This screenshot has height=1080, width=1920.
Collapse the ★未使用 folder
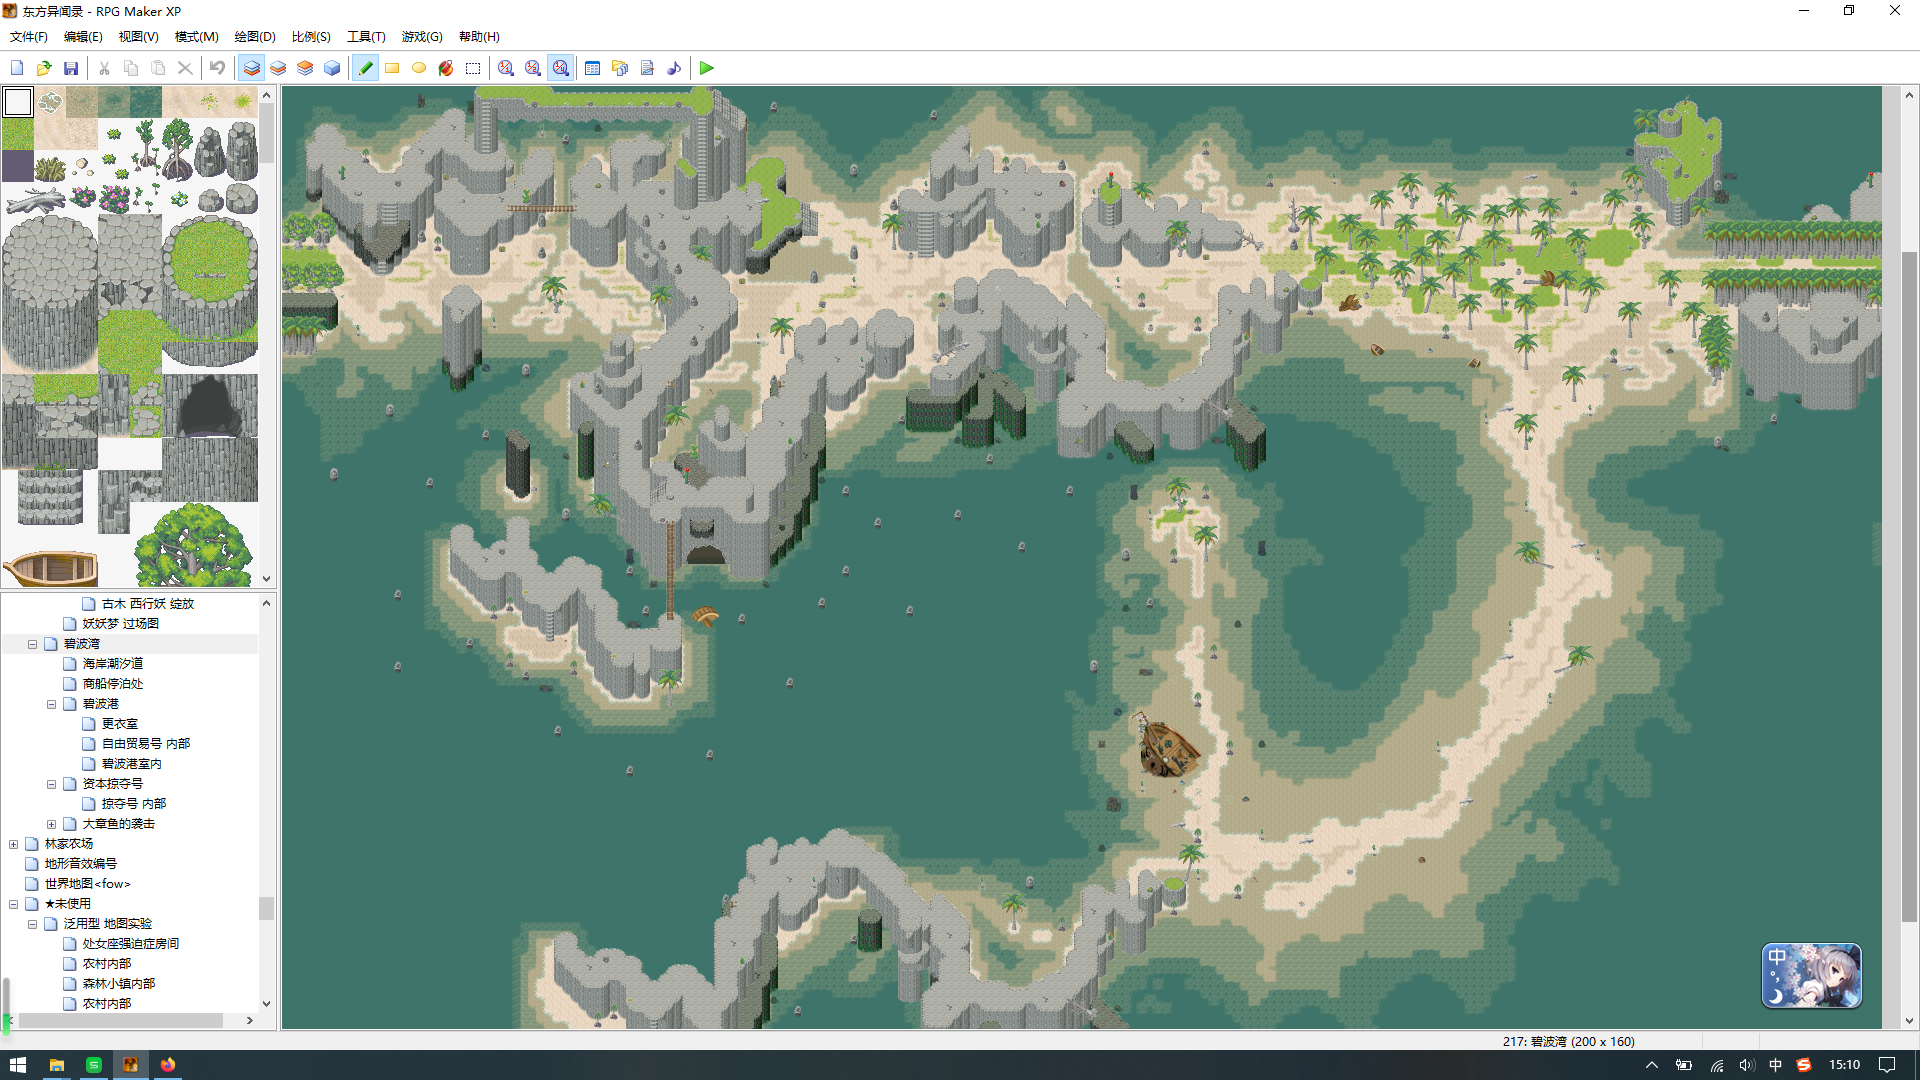13,904
